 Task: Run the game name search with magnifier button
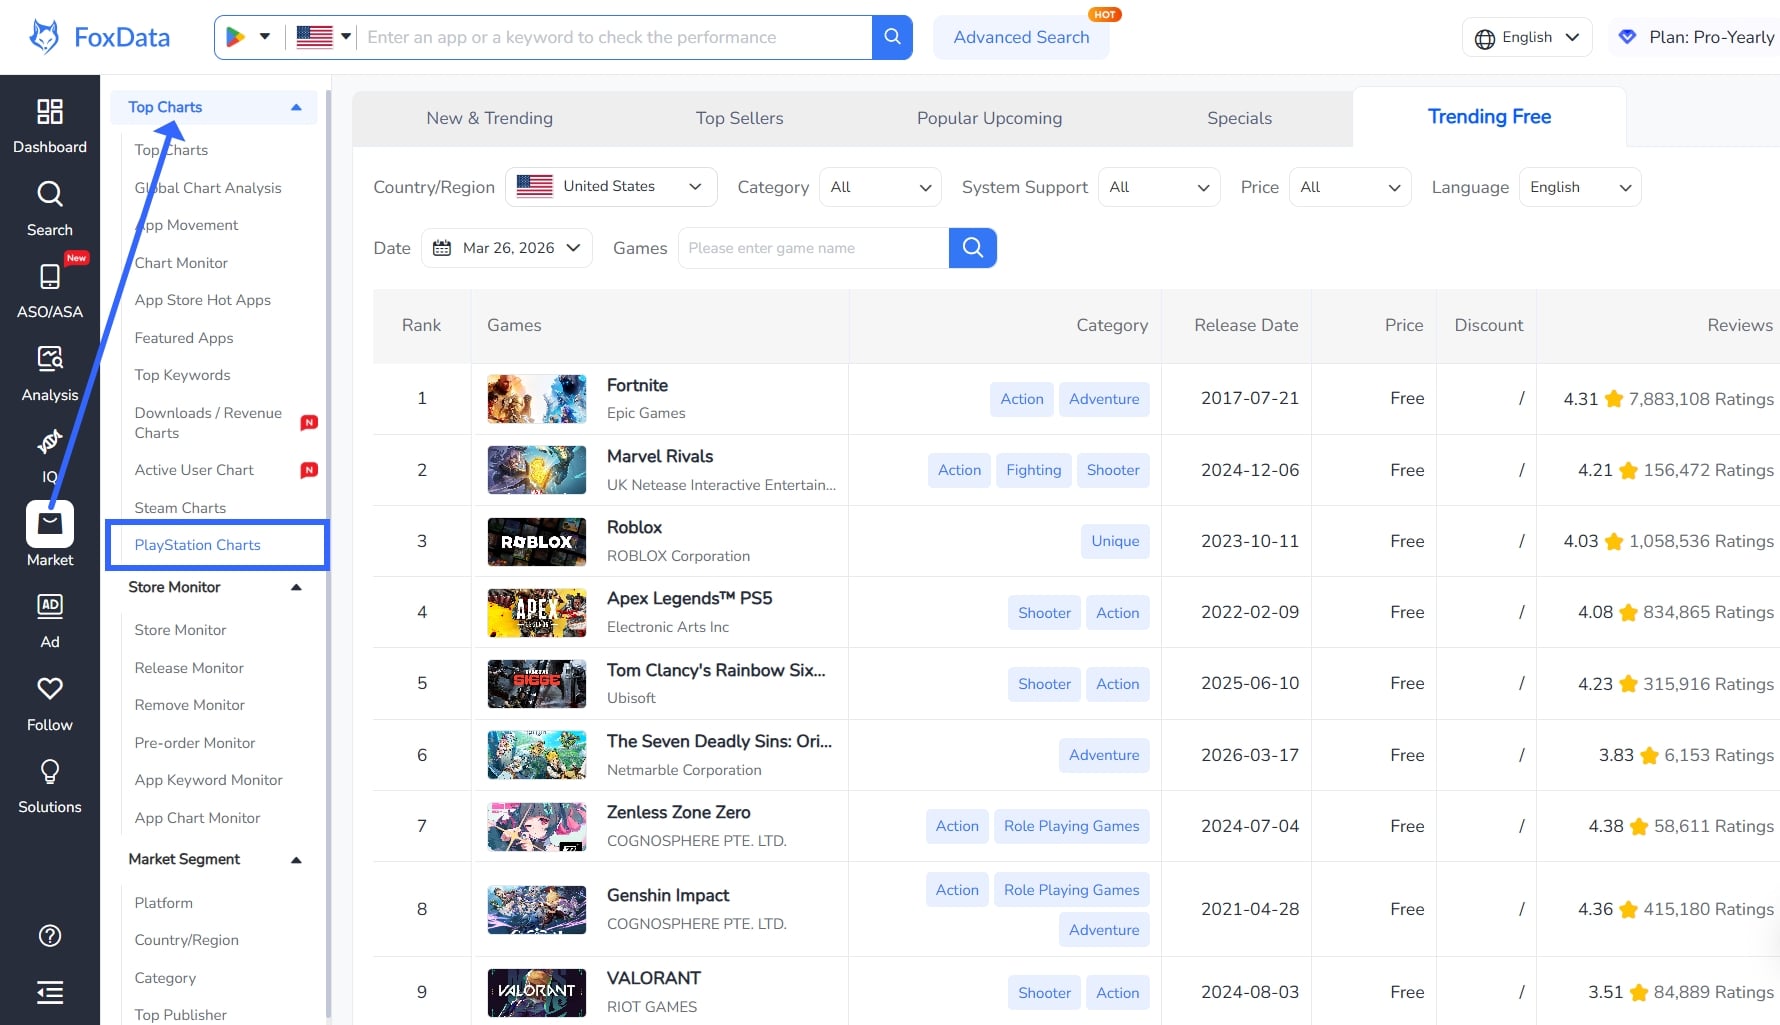tap(971, 247)
